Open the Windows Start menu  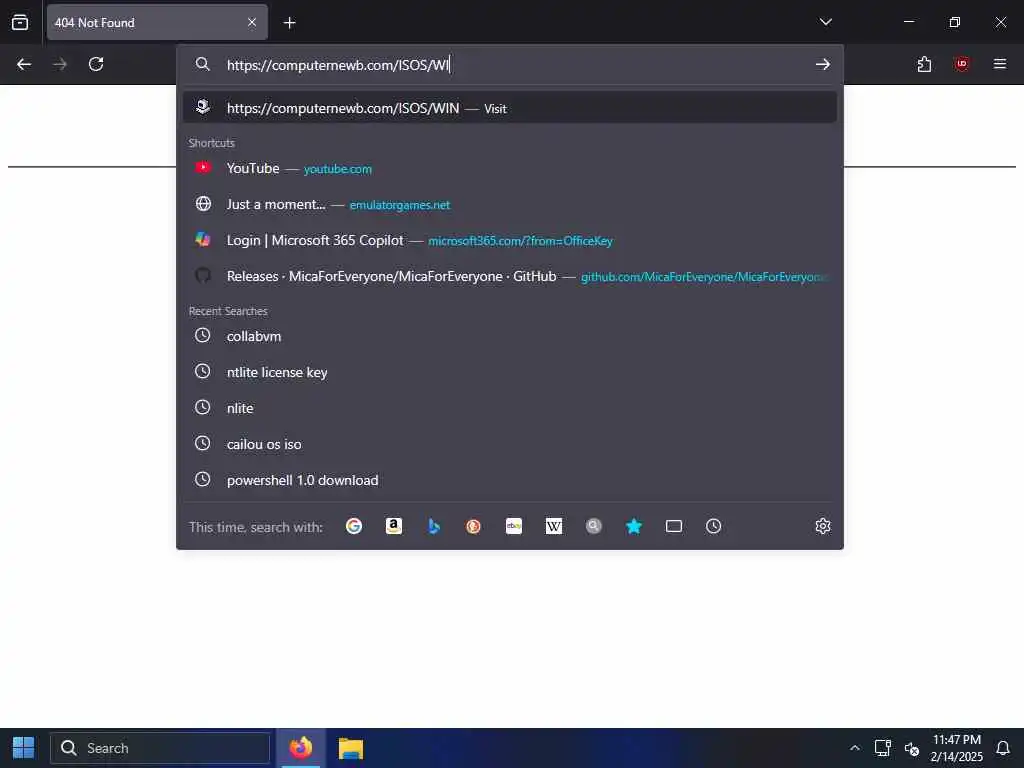coord(24,748)
